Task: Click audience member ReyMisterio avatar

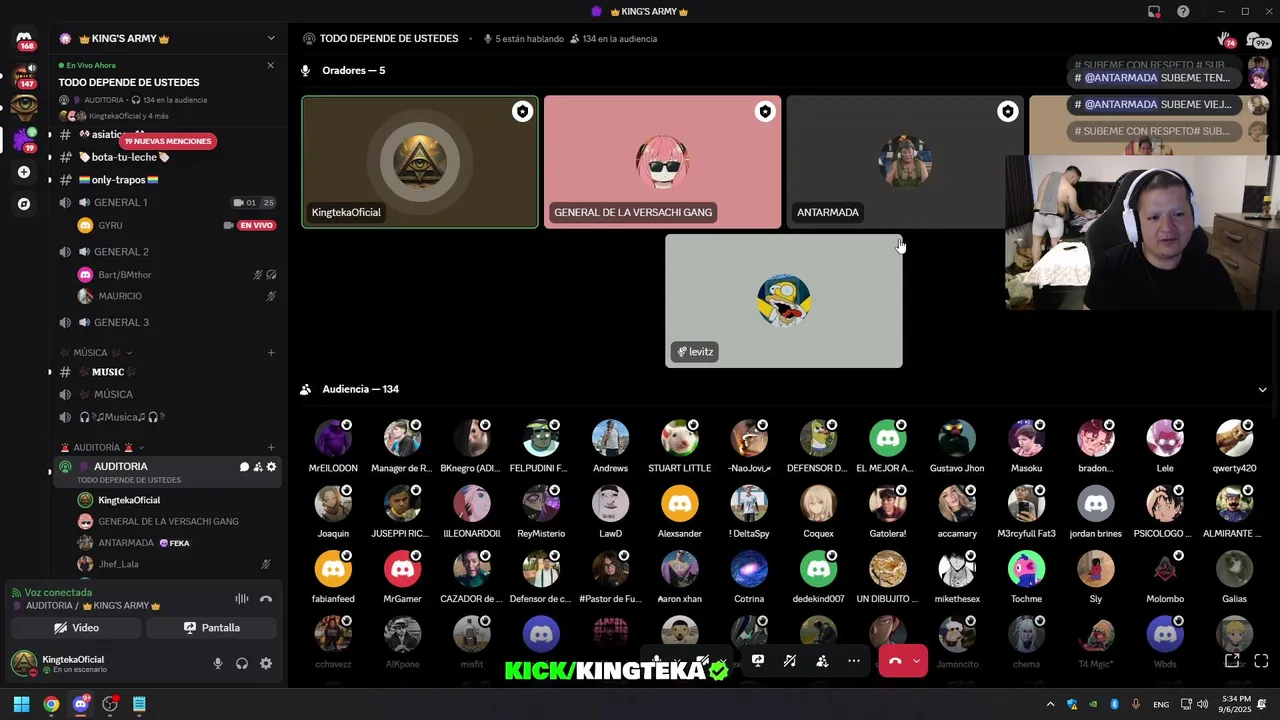Action: [541, 504]
